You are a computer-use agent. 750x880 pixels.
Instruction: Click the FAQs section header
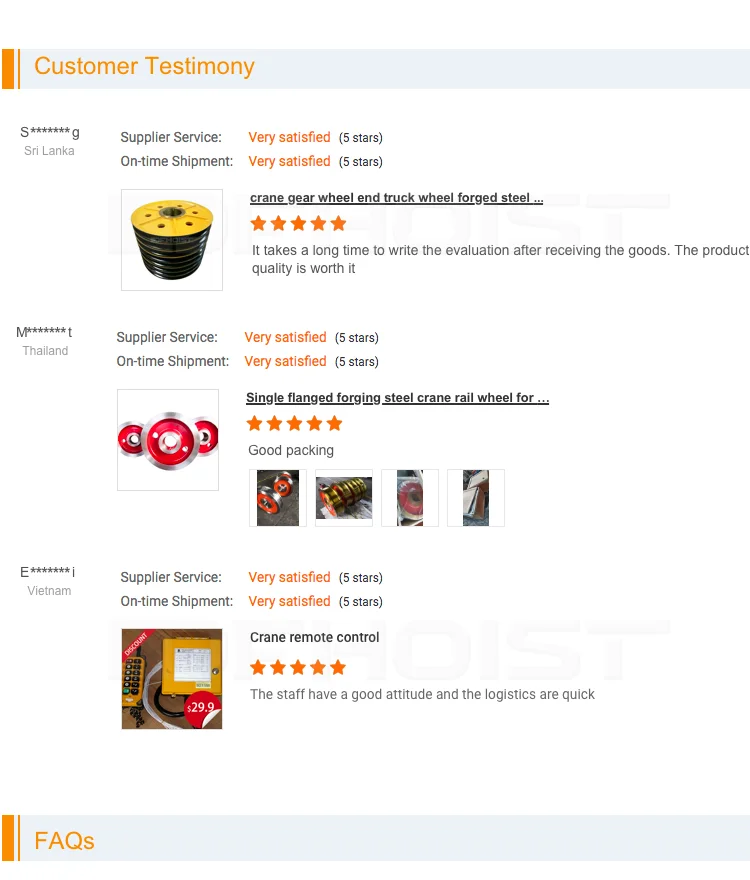[64, 841]
